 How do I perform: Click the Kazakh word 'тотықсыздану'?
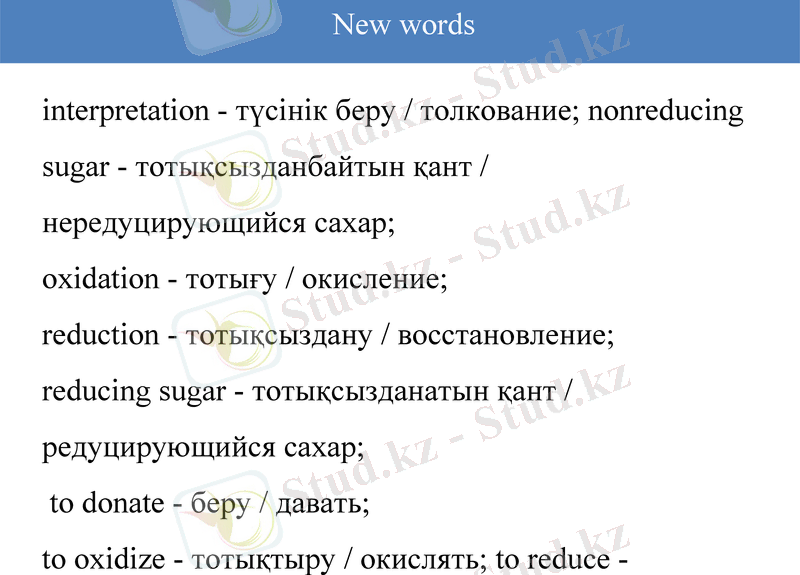(x=279, y=337)
